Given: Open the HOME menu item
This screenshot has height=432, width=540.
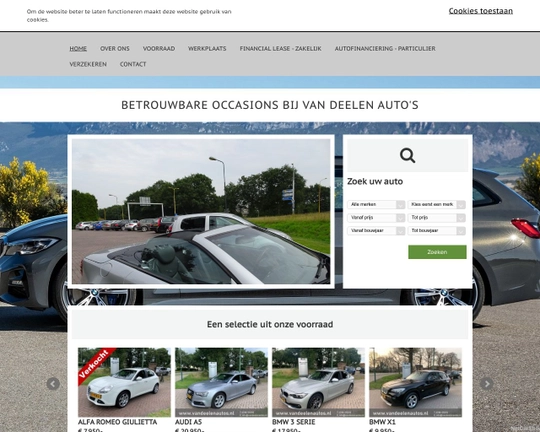Looking at the screenshot, I should pos(78,49).
